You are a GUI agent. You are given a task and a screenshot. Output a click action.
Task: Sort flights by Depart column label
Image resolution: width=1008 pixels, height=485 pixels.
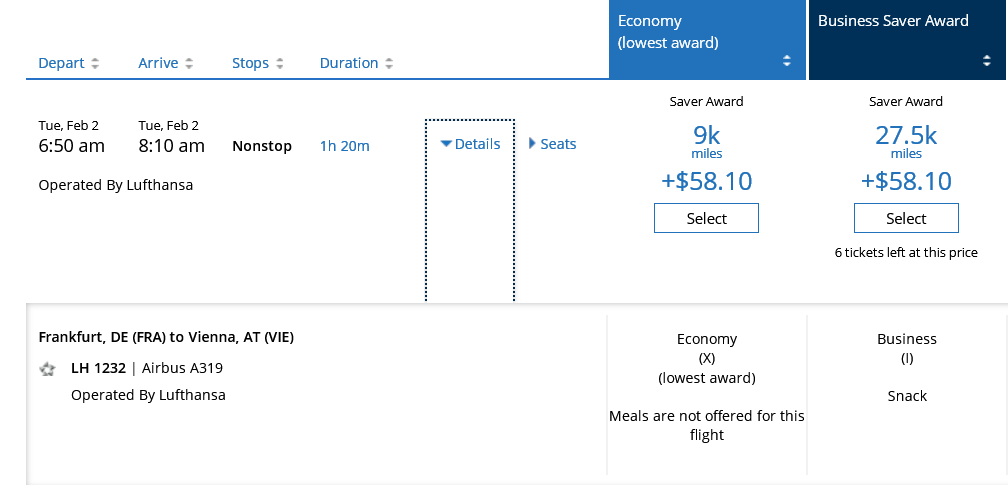point(61,63)
